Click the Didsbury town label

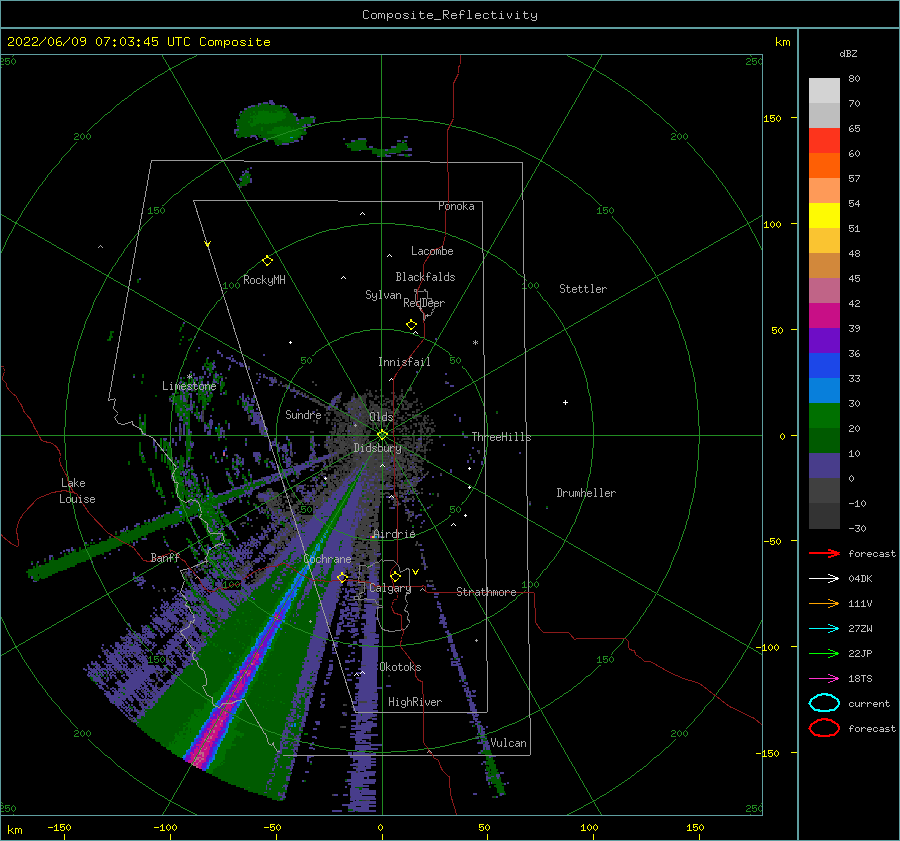377,448
